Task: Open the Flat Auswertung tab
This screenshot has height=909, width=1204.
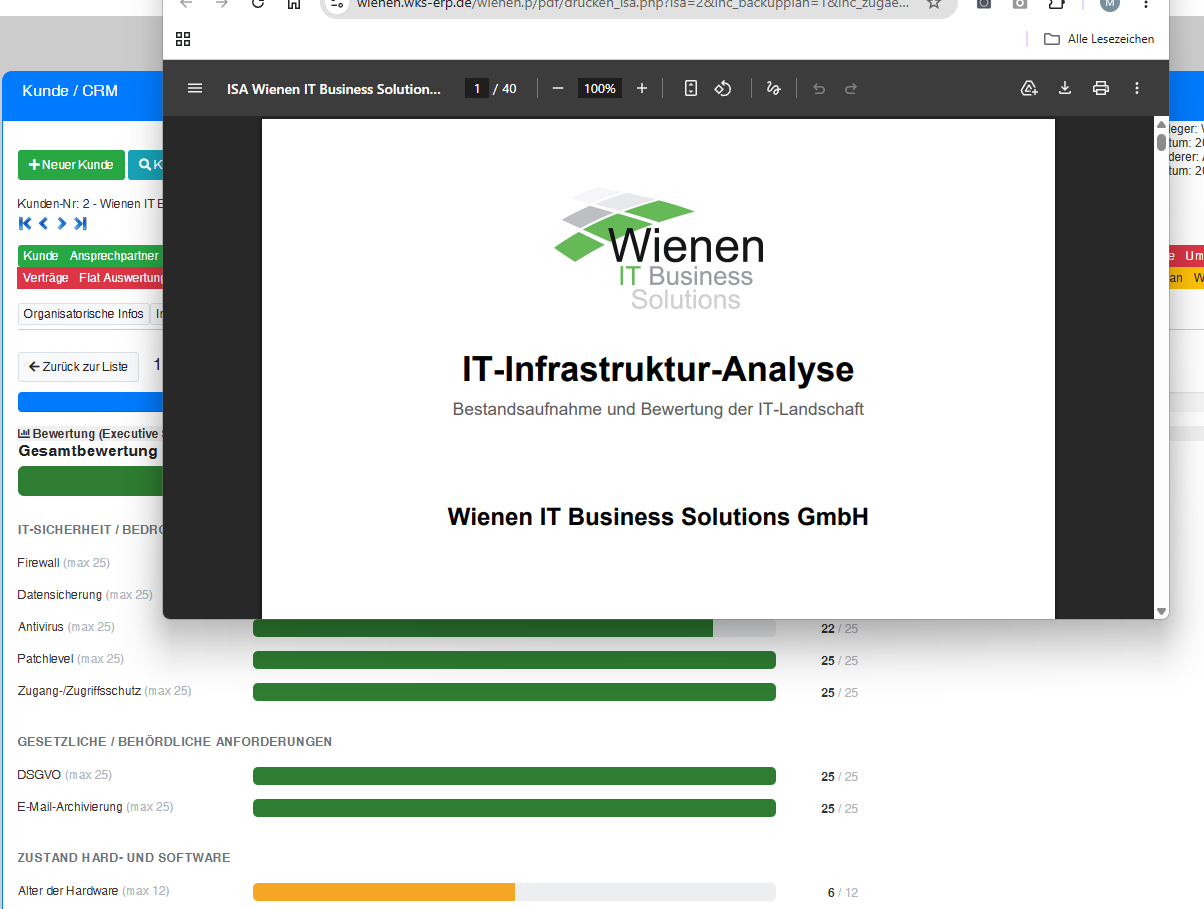Action: 120,278
